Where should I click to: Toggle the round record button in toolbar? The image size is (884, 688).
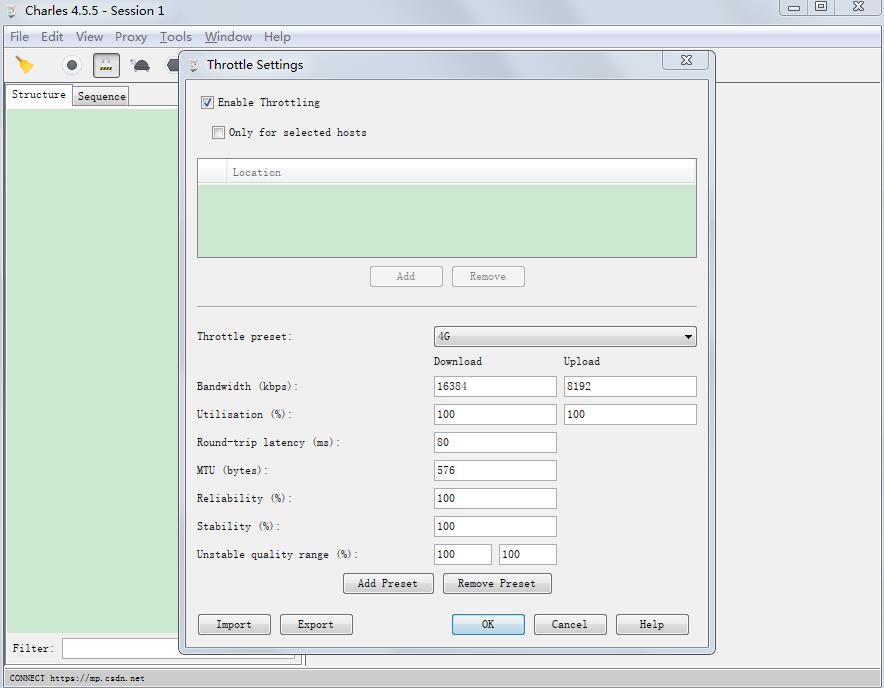click(x=72, y=65)
